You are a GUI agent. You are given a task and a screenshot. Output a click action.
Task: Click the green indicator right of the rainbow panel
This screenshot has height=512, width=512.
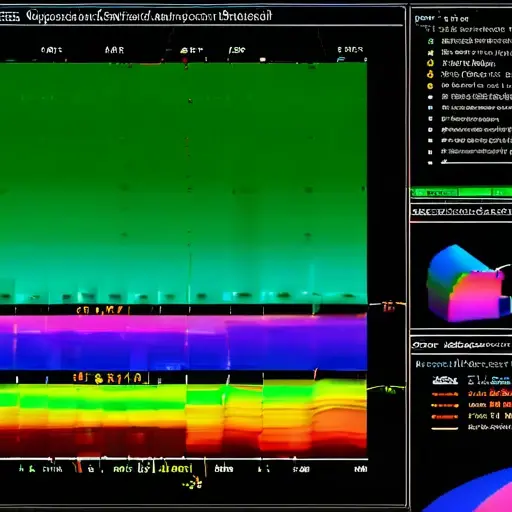click(x=389, y=389)
